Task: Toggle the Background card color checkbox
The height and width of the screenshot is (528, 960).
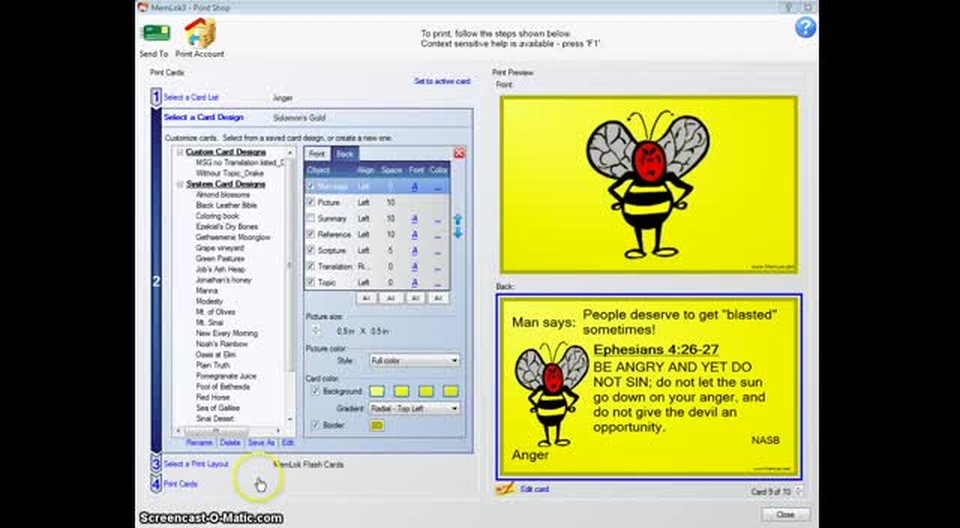Action: tap(316, 391)
